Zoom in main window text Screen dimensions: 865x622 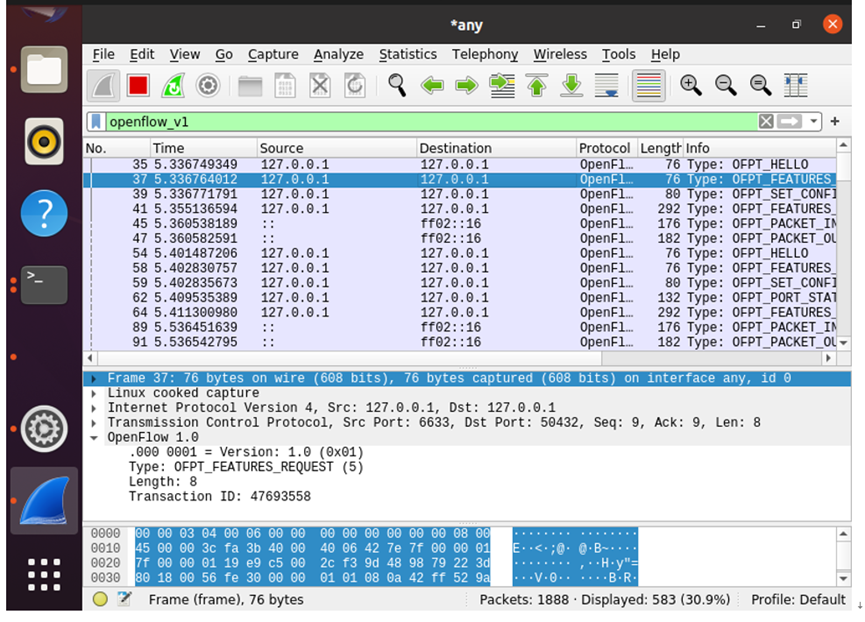[690, 85]
